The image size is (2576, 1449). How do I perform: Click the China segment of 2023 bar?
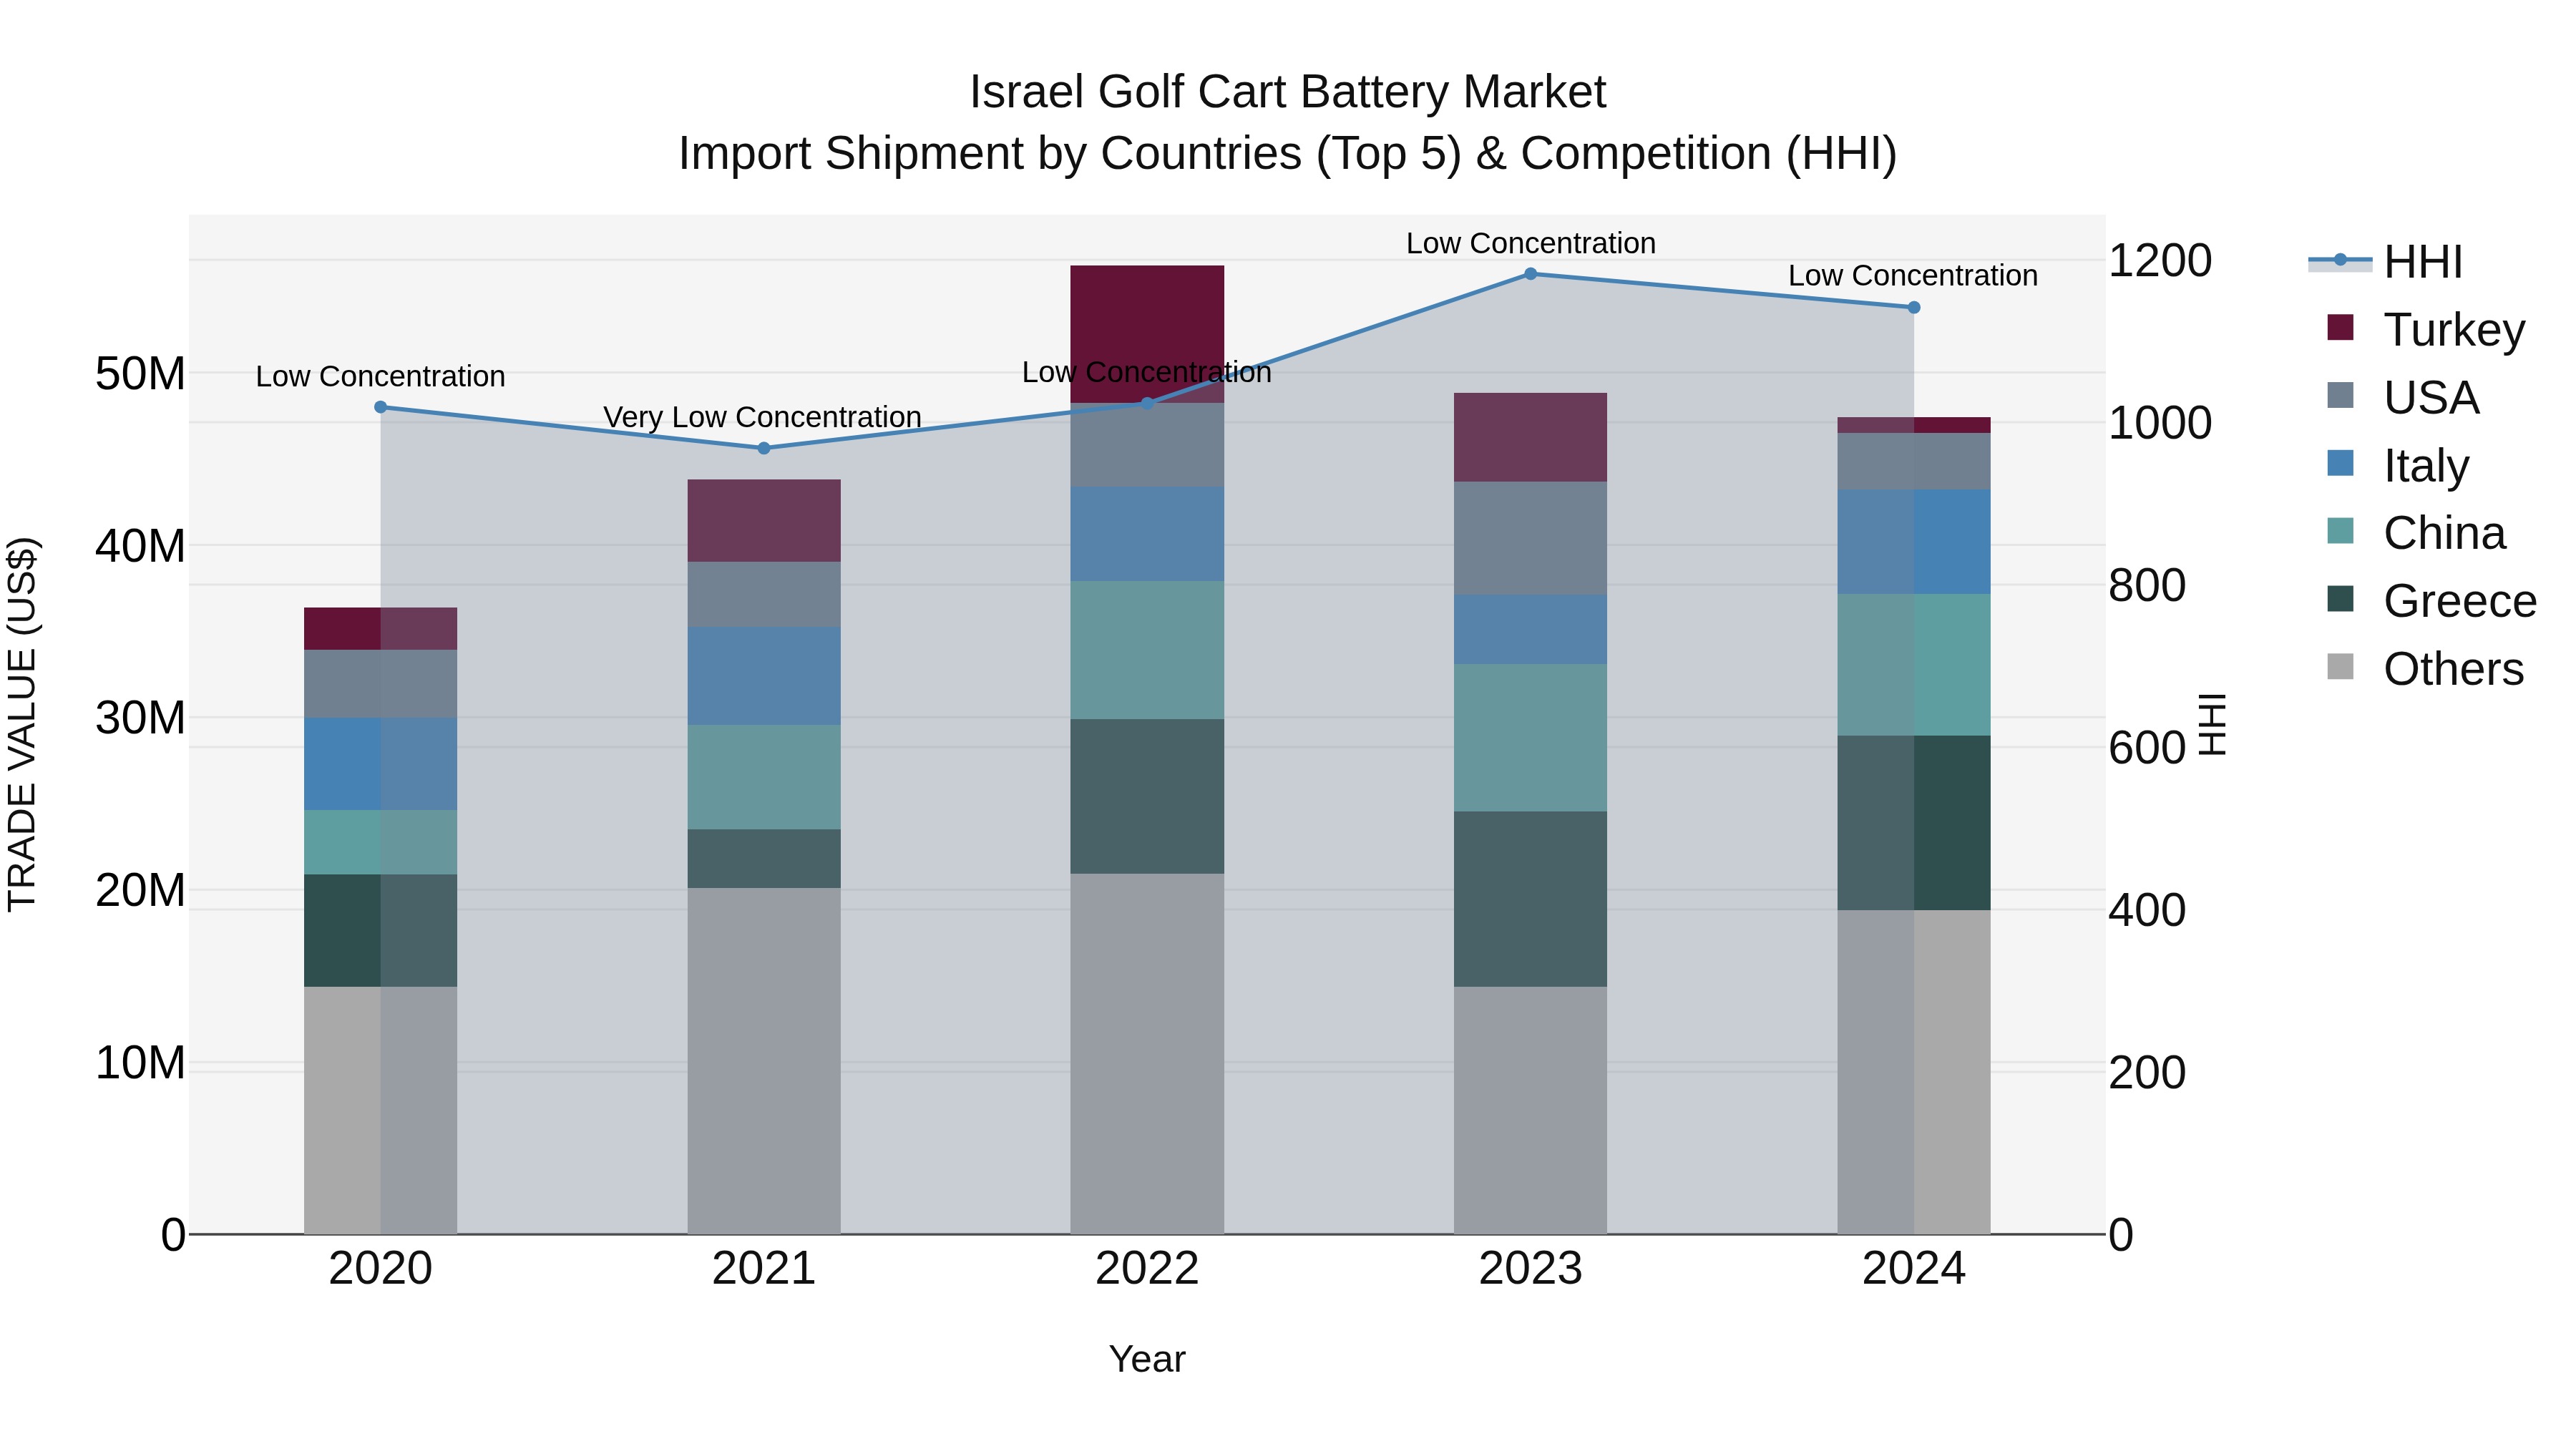[x=1530, y=737]
